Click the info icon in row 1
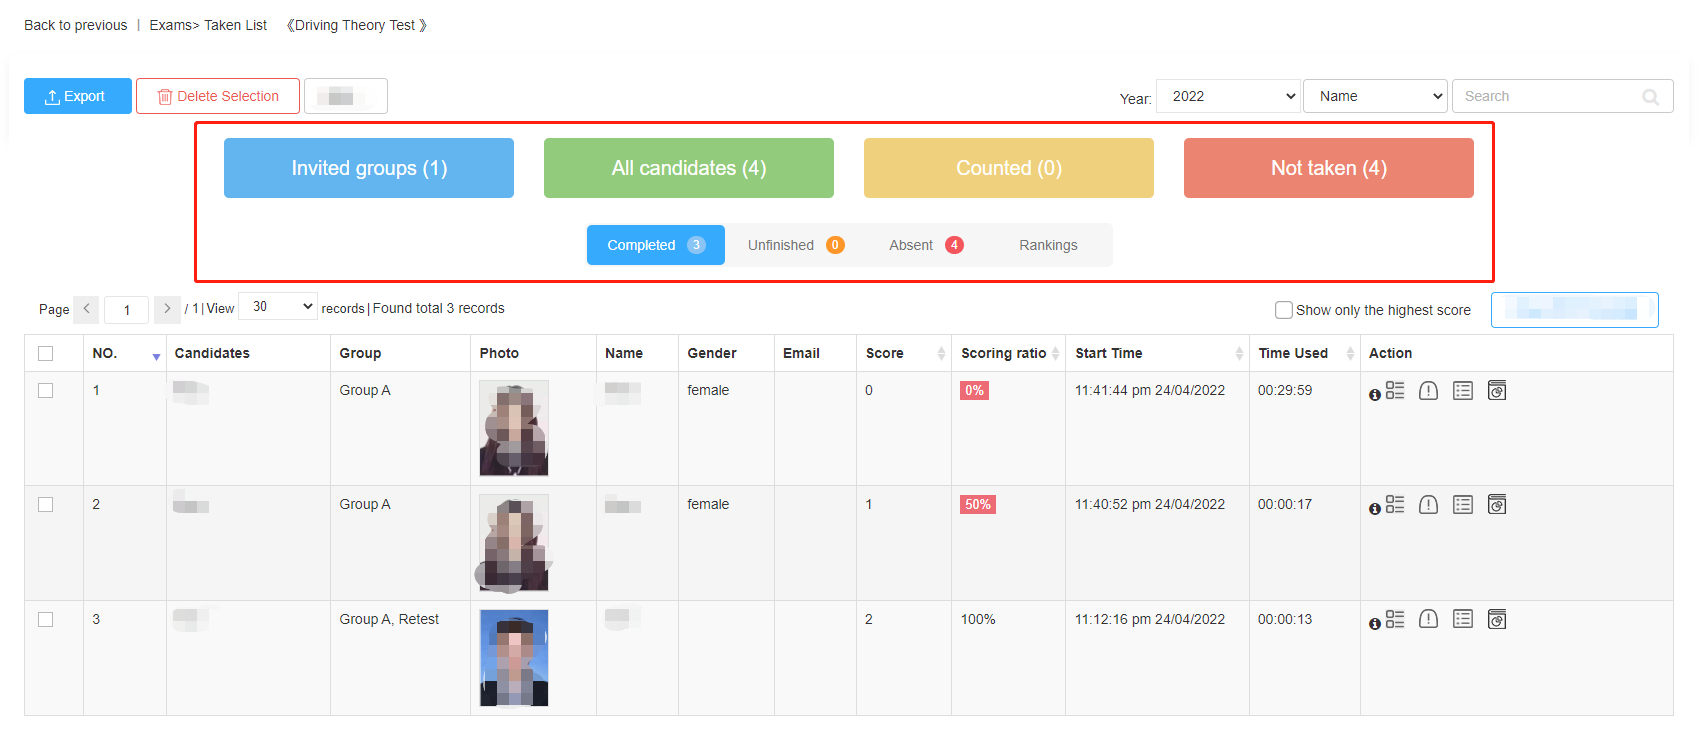 [x=1375, y=395]
